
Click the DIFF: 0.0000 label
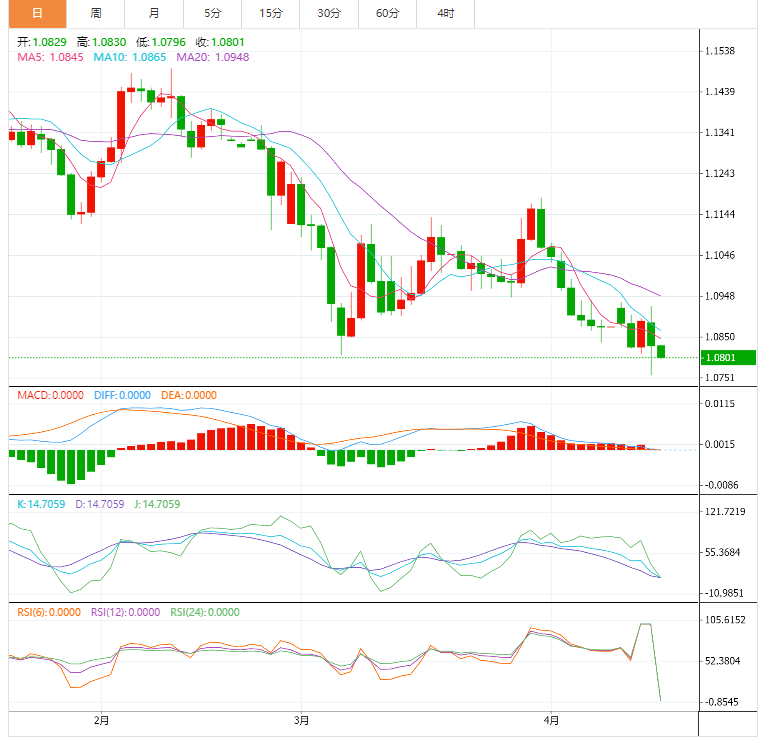click(122, 395)
